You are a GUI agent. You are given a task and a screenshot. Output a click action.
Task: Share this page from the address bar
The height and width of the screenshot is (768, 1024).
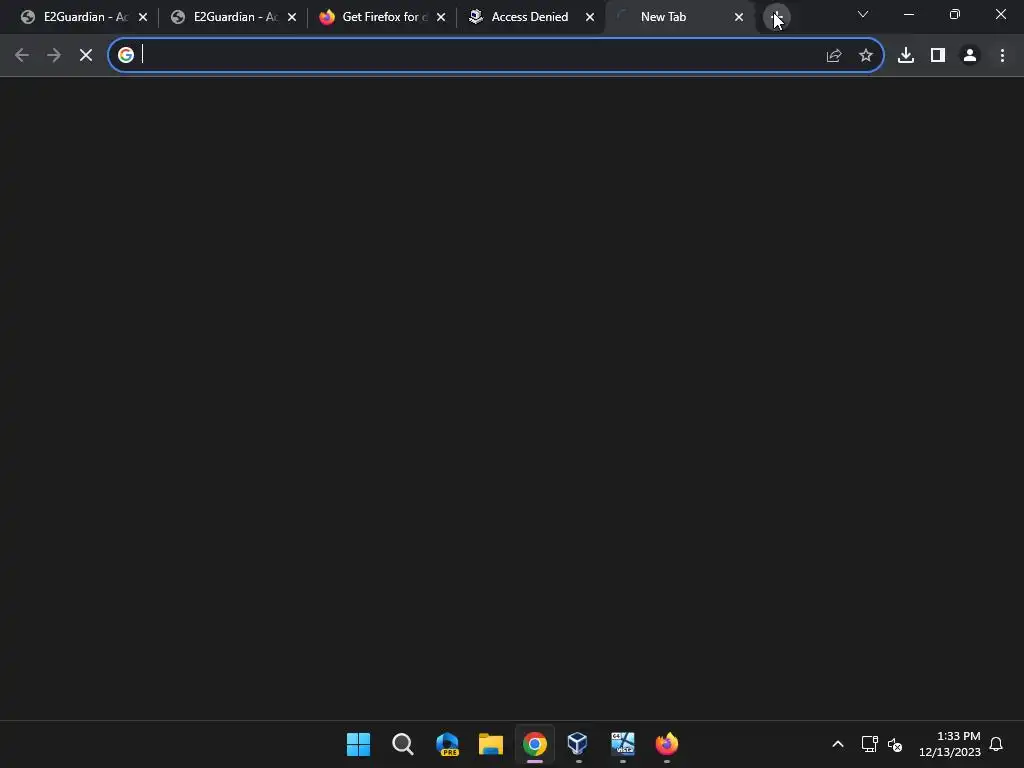[834, 56]
